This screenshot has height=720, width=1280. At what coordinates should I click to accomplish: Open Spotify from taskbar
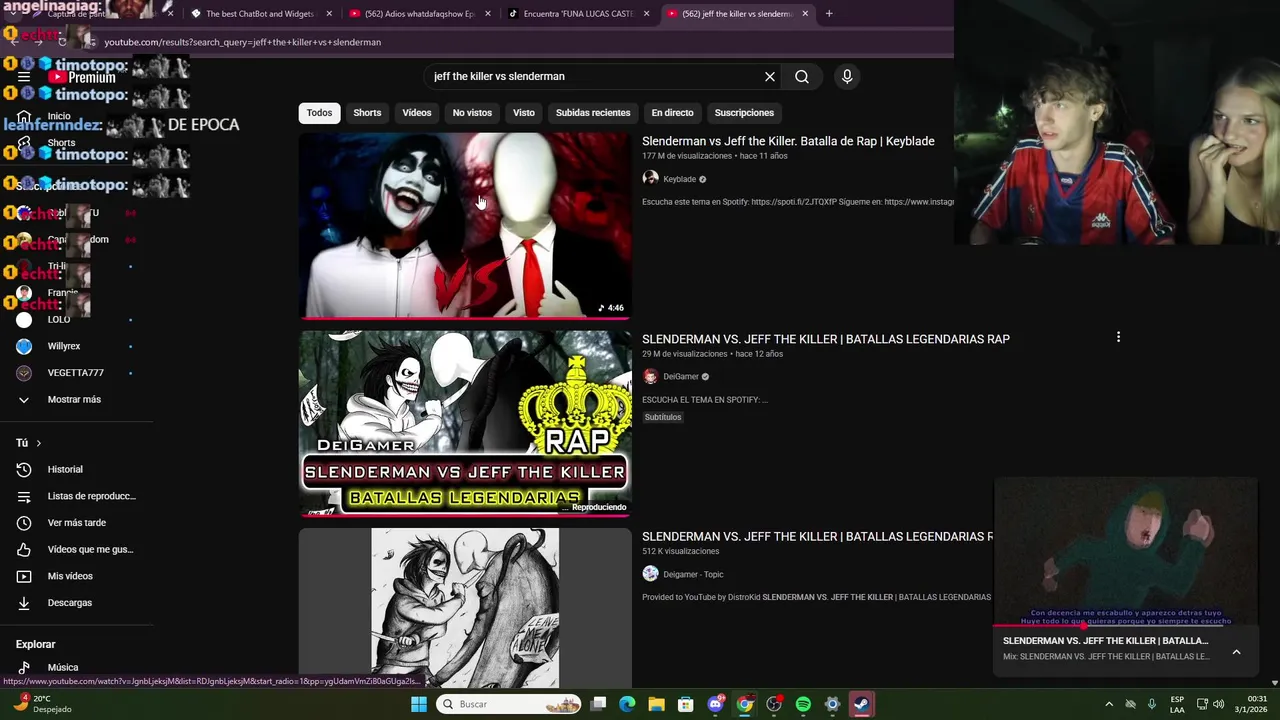[803, 704]
